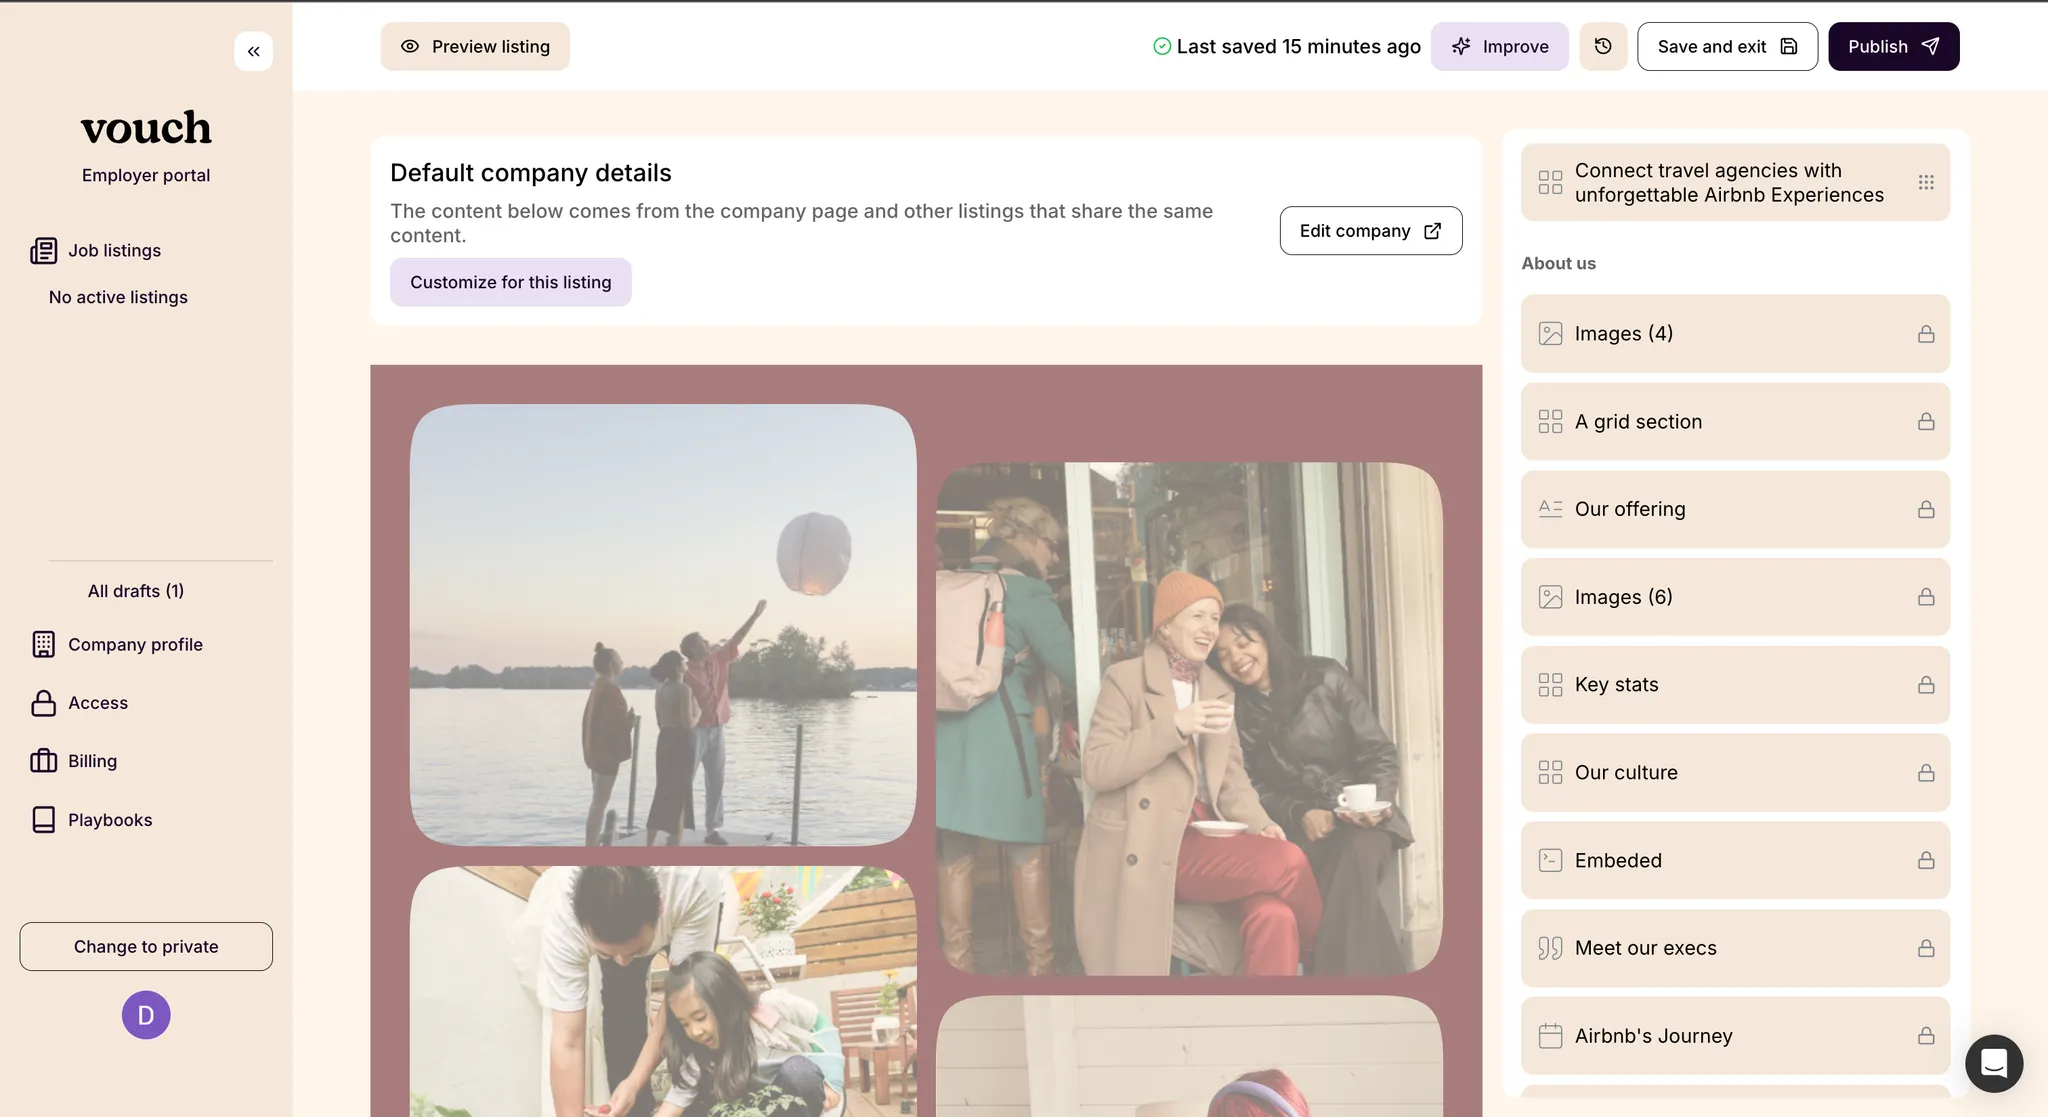
Task: Click the text icon on Our offering row
Action: click(x=1550, y=509)
